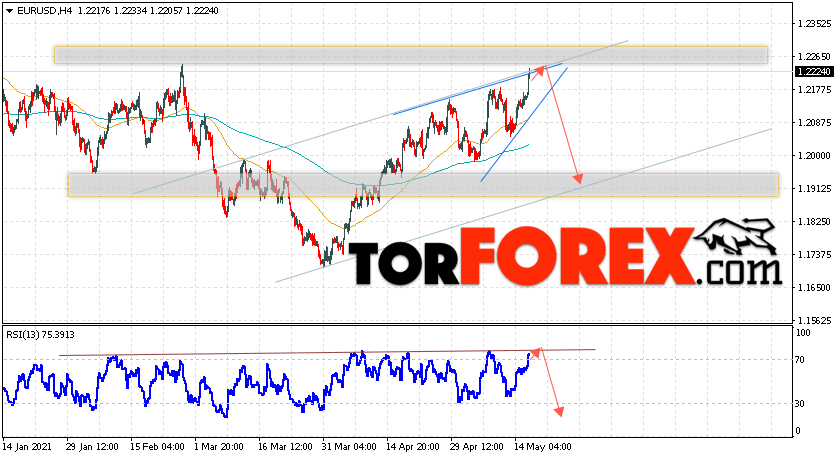Click the 1.21775 price scale label
This screenshot has width=838, height=458.
tap(814, 89)
